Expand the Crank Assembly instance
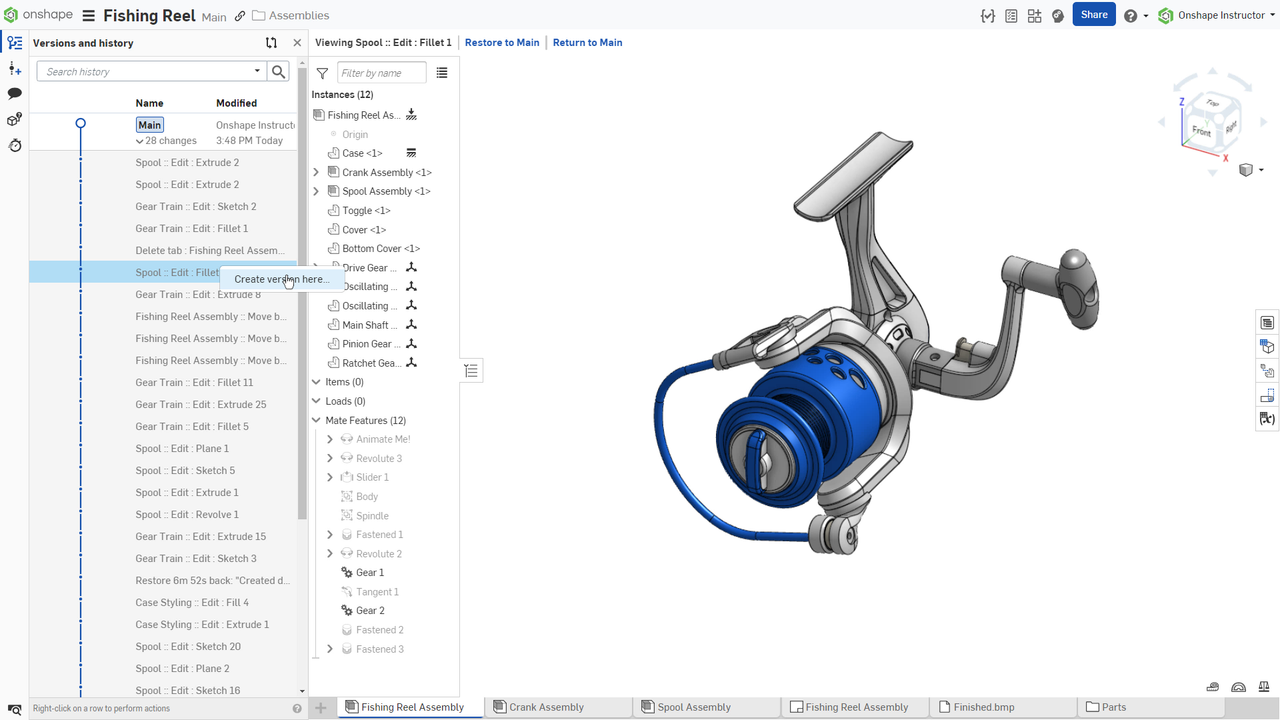1280x720 pixels. (x=316, y=171)
